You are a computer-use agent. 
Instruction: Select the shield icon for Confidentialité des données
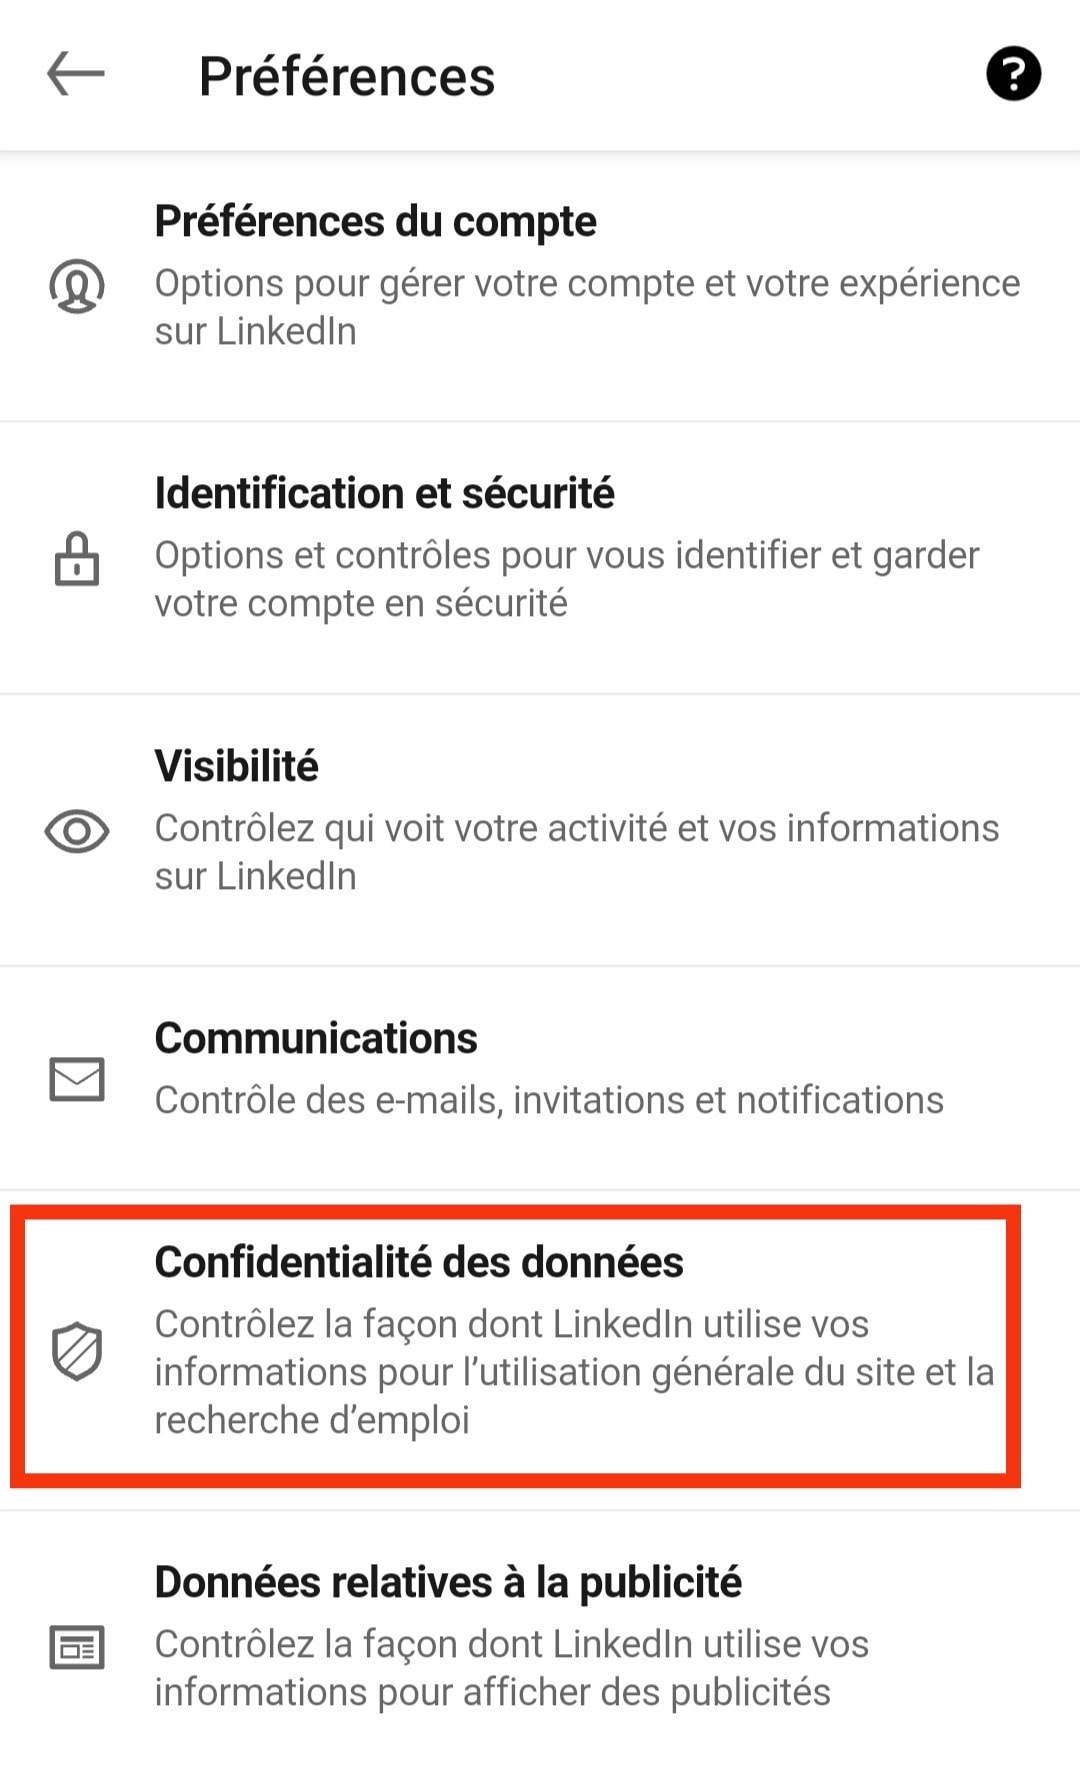click(x=76, y=1348)
